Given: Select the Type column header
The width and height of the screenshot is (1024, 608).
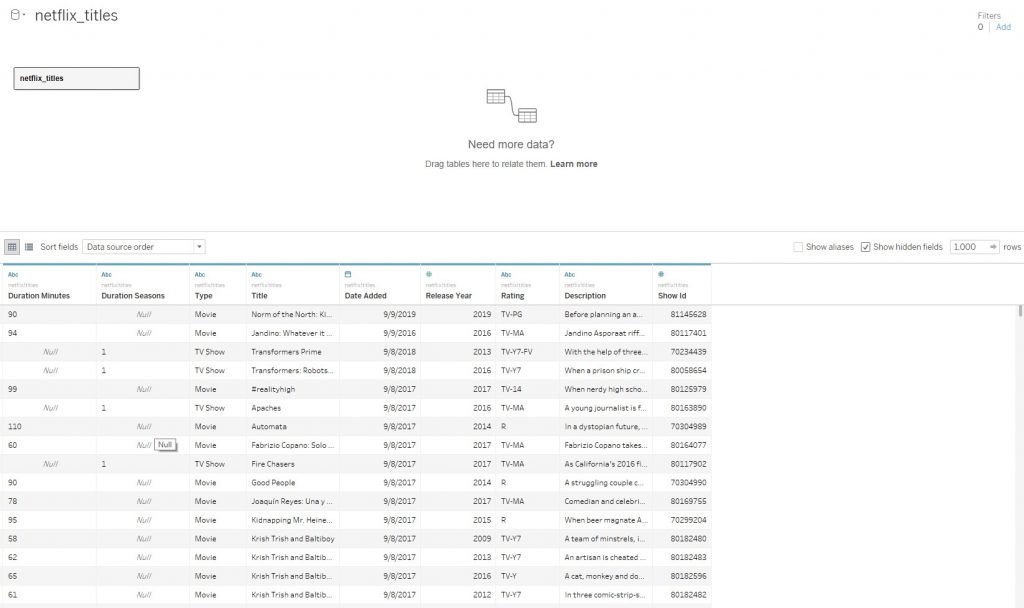Looking at the screenshot, I should (218, 285).
